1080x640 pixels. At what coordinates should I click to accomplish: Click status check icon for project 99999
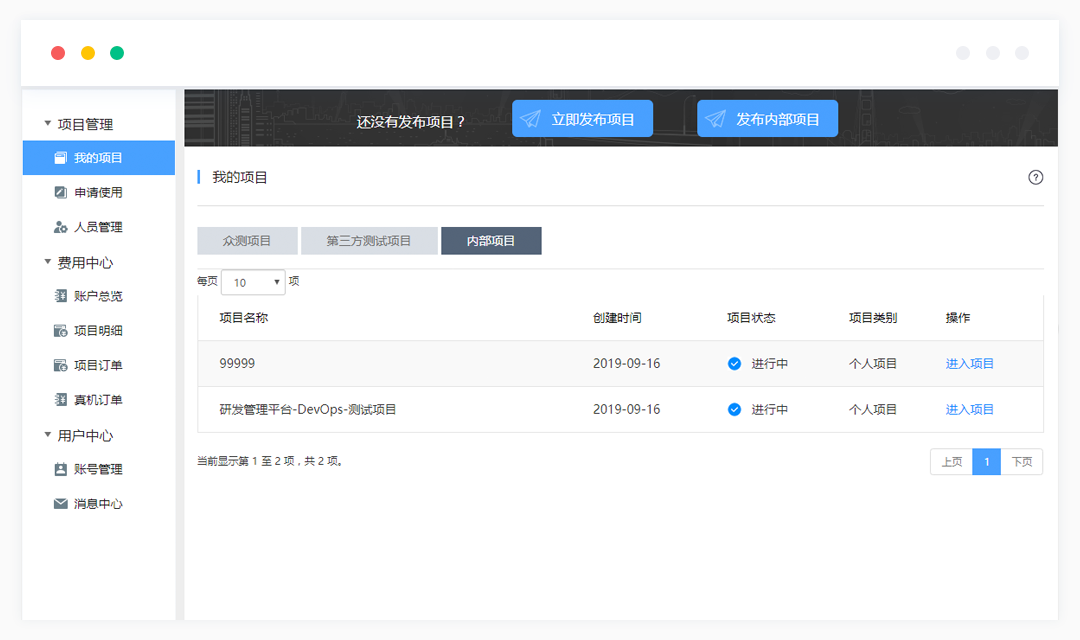point(734,364)
